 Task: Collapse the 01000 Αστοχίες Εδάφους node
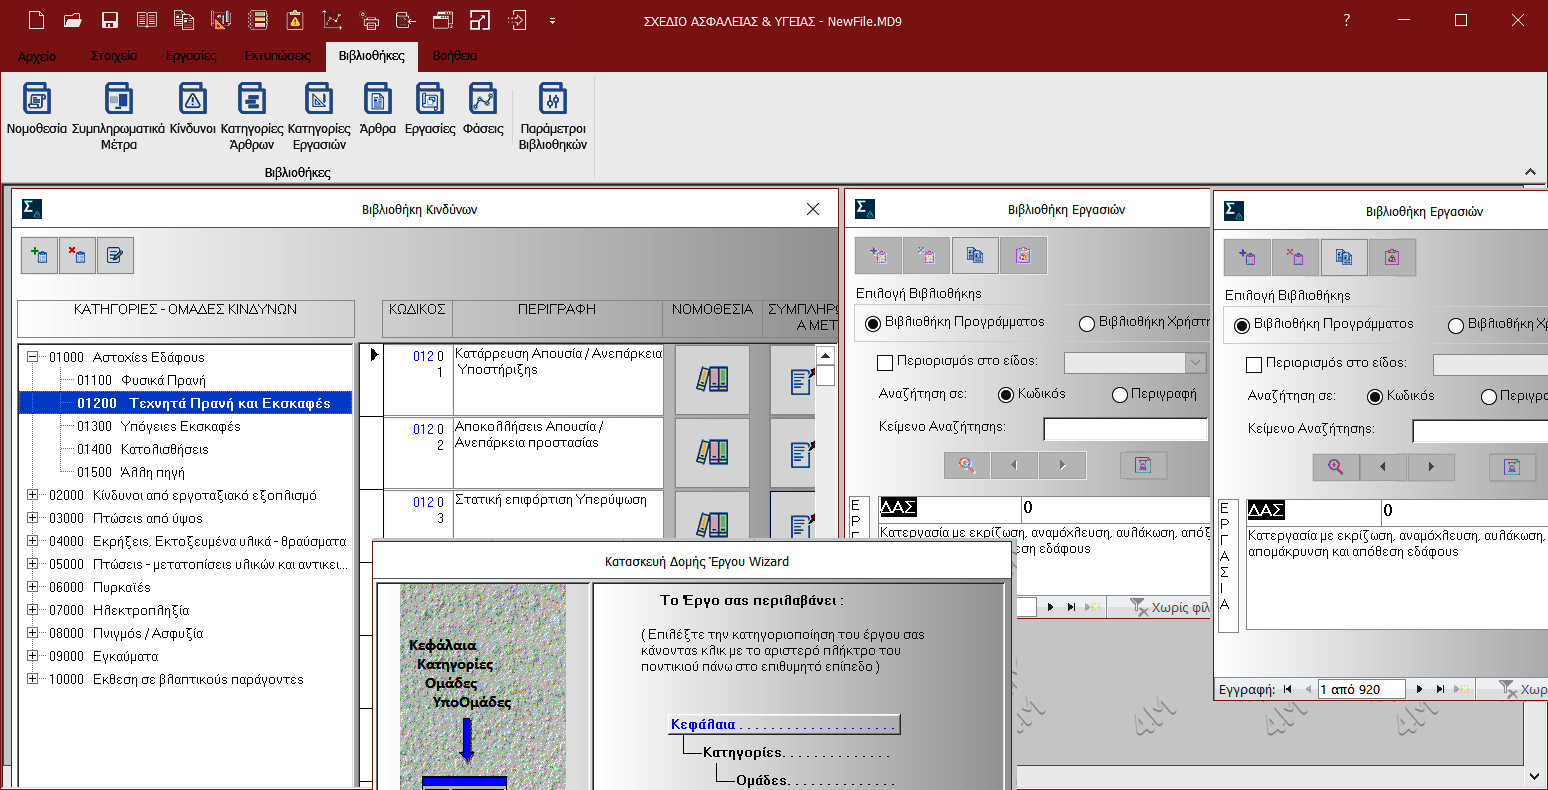click(32, 357)
